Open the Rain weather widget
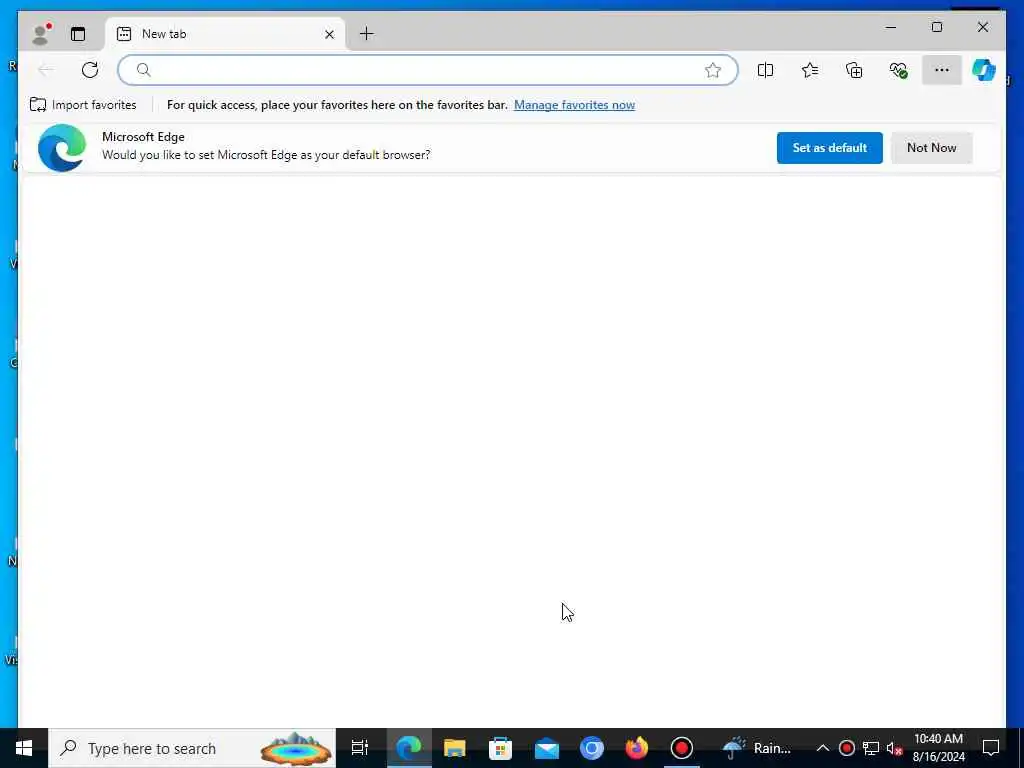Image resolution: width=1024 pixels, height=768 pixels. pyautogui.click(x=758, y=748)
